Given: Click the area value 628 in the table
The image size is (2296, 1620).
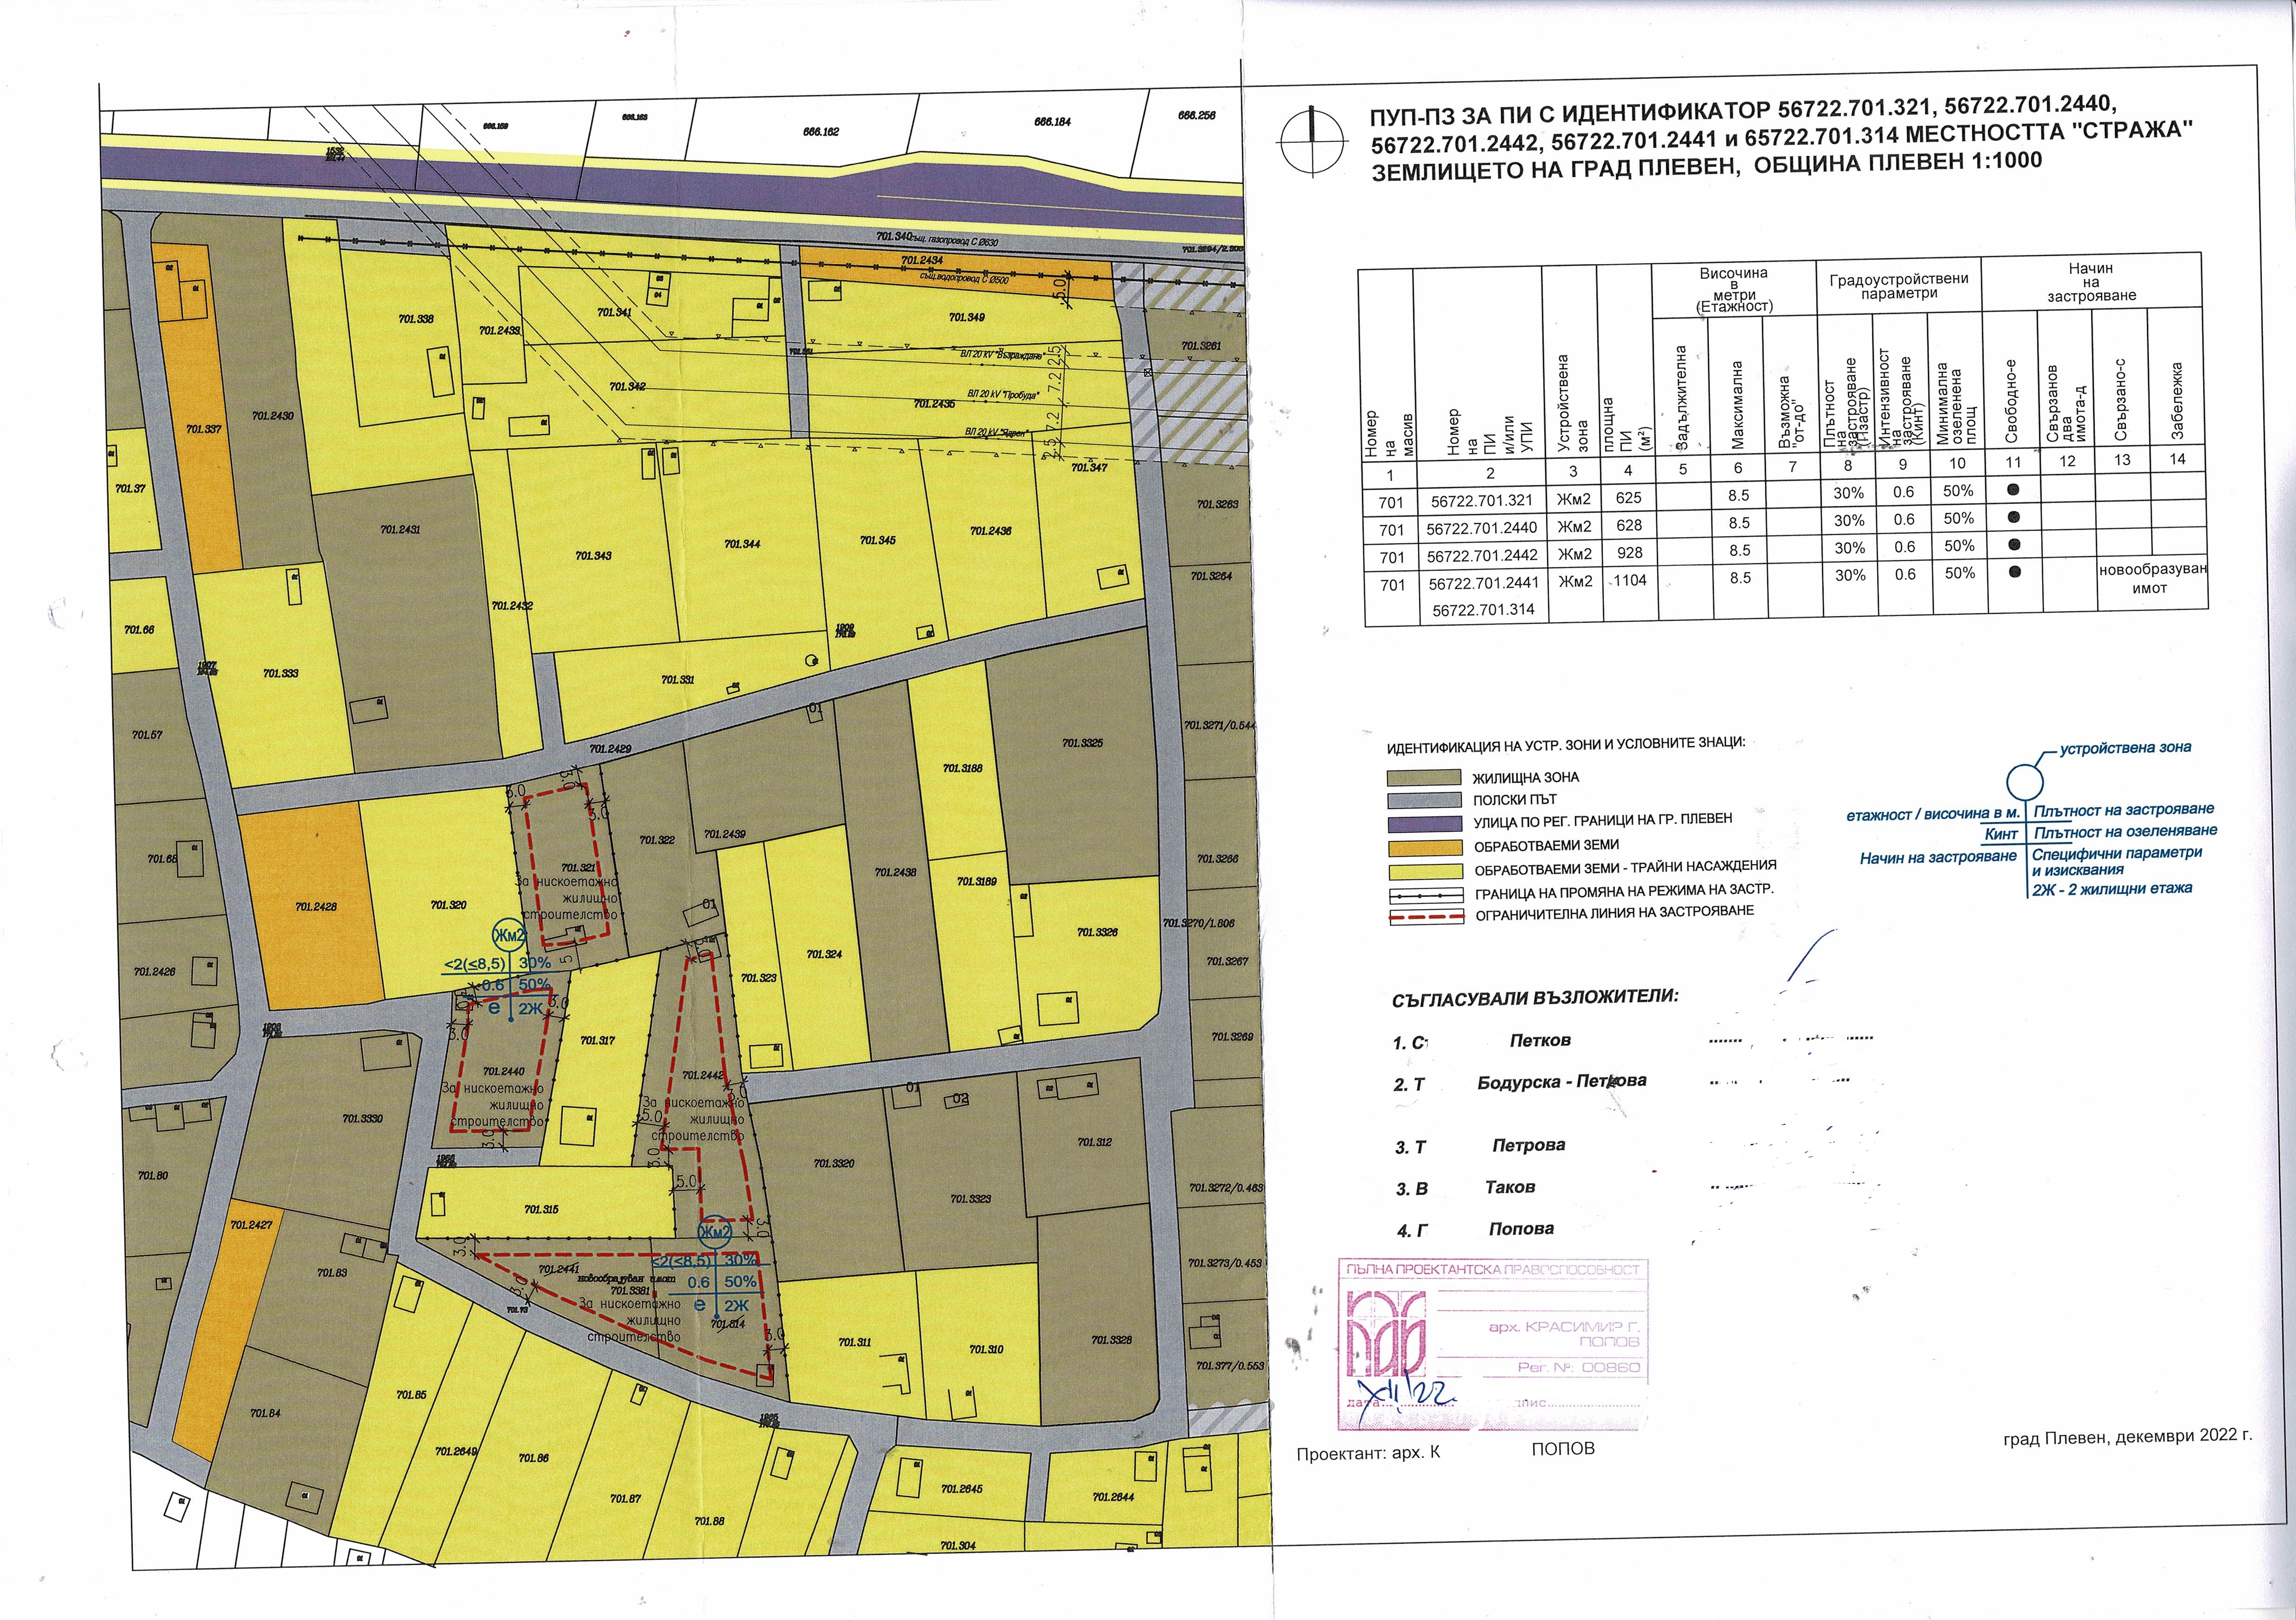Looking at the screenshot, I should [1629, 525].
